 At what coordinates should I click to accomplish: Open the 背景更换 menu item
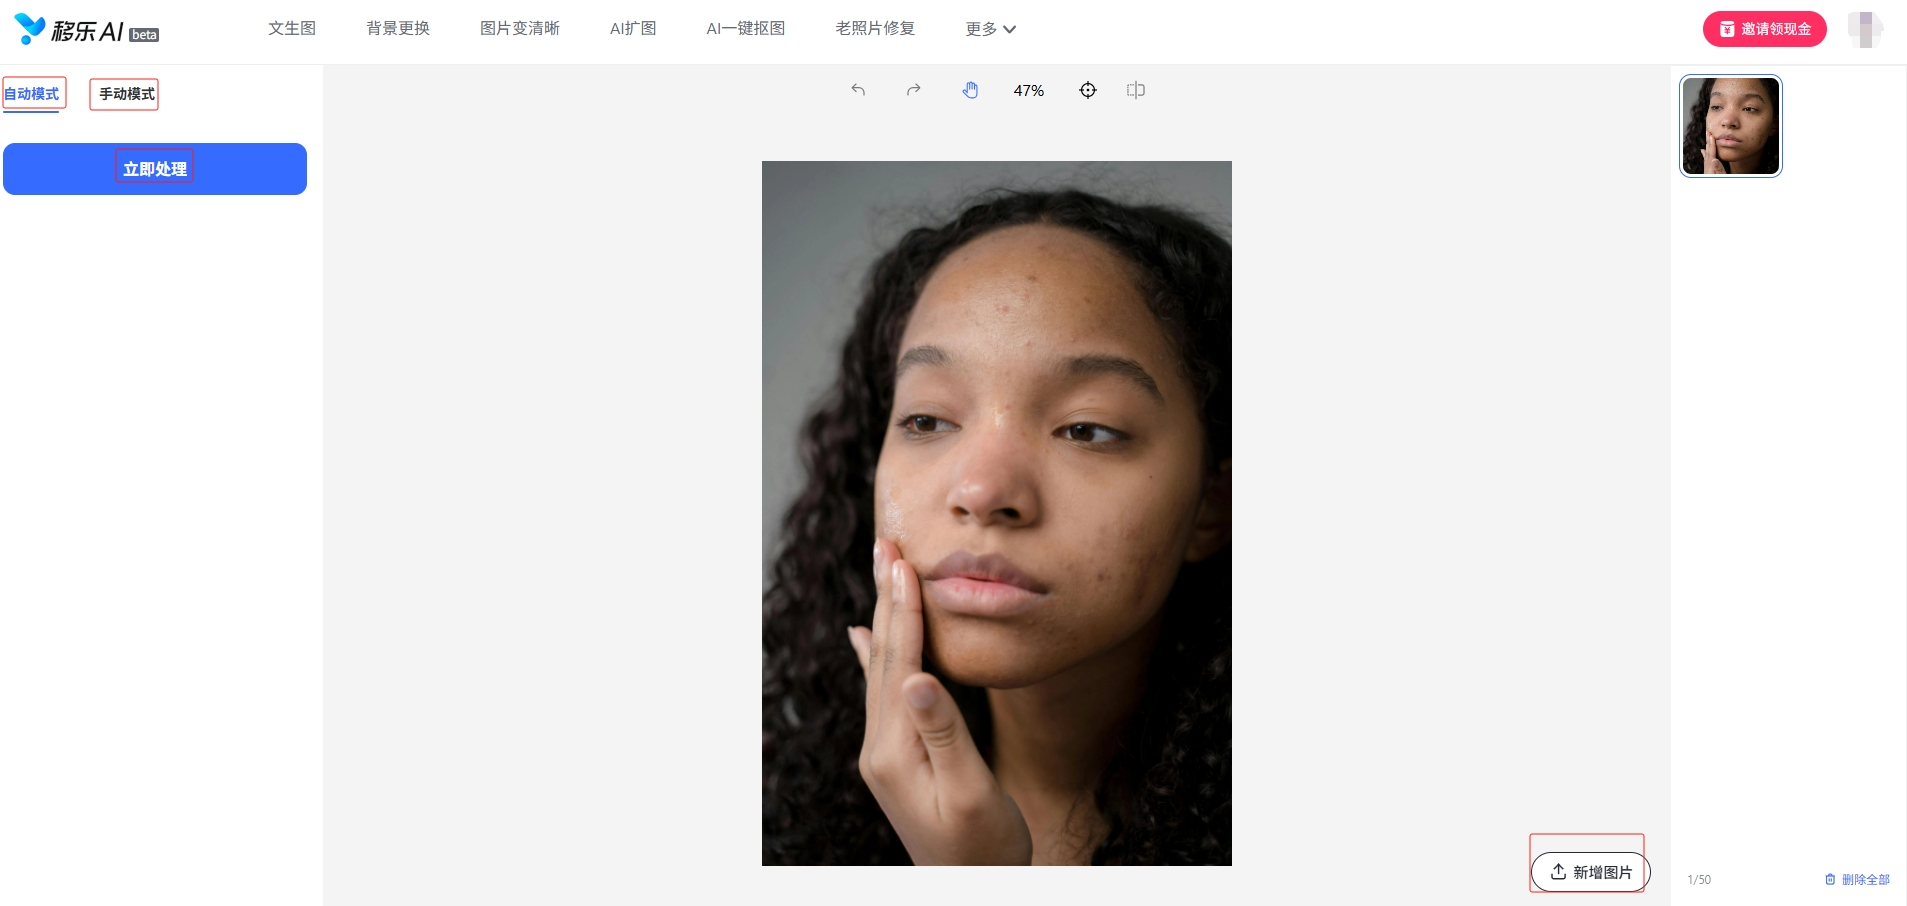(398, 28)
